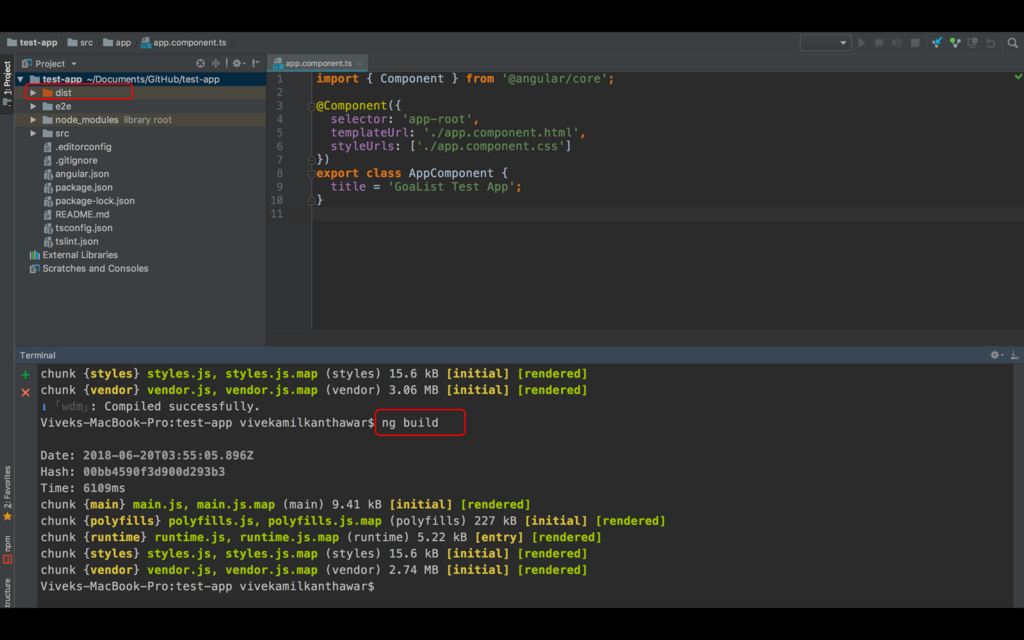Close the app.component.ts editor tab
This screenshot has height=640, width=1024.
tap(359, 63)
